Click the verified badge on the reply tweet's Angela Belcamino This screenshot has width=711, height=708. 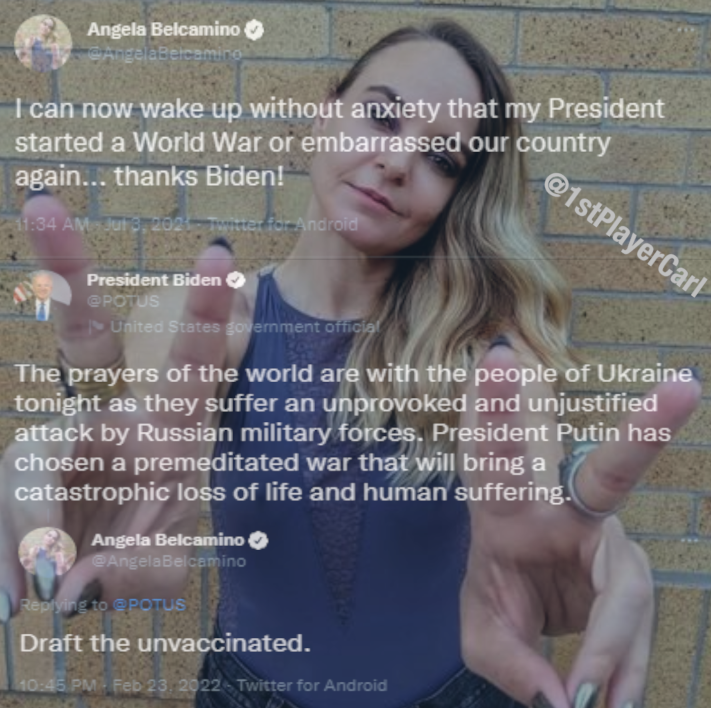tap(259, 541)
